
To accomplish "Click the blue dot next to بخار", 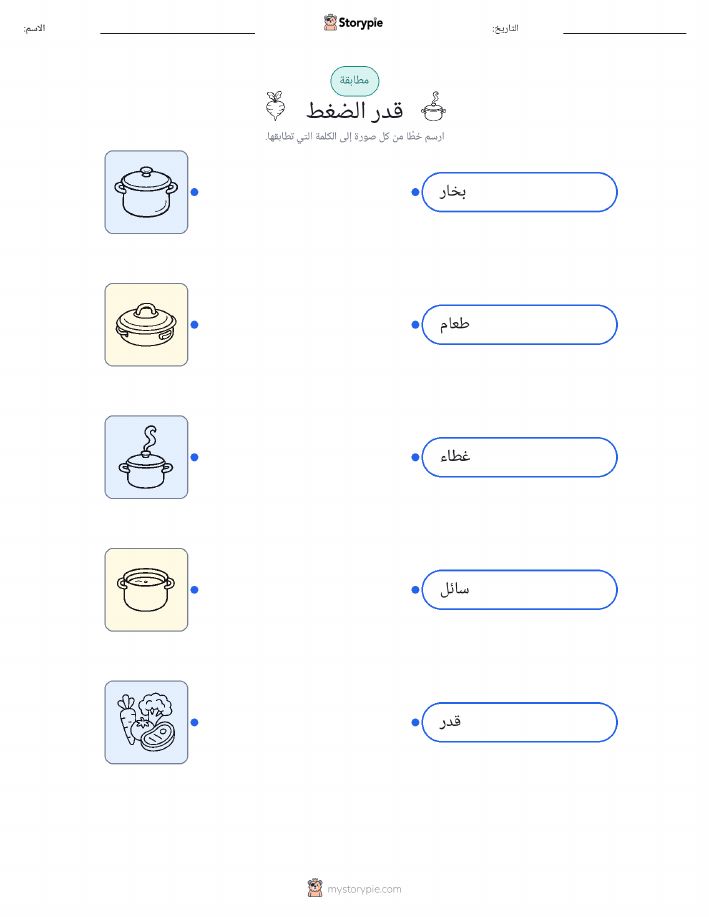I will click(415, 192).
